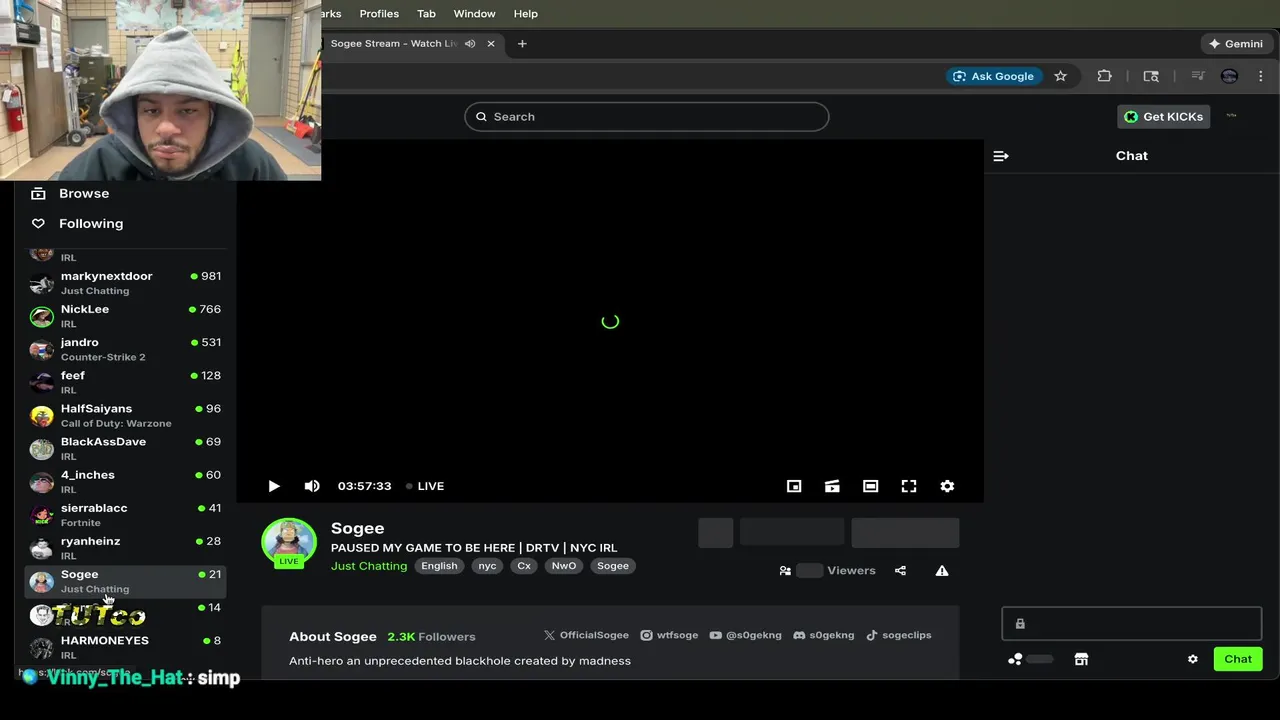Click the Ask Google button
The image size is (1280, 720).
click(x=994, y=76)
